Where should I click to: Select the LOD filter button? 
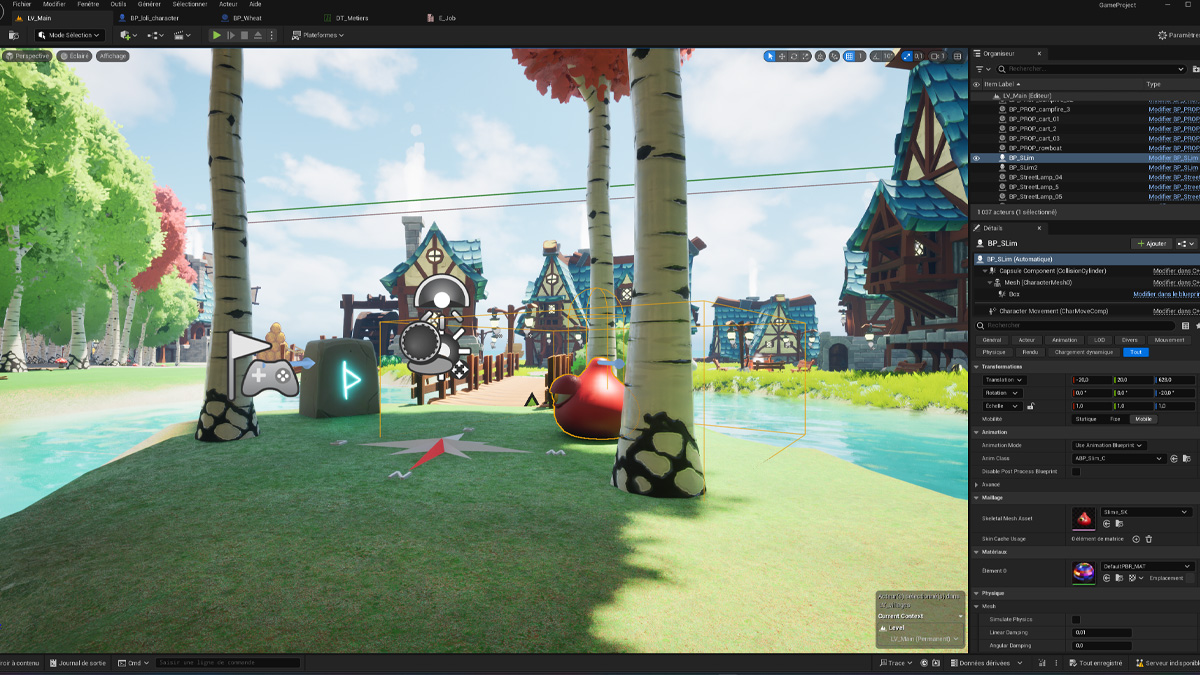pos(1100,340)
